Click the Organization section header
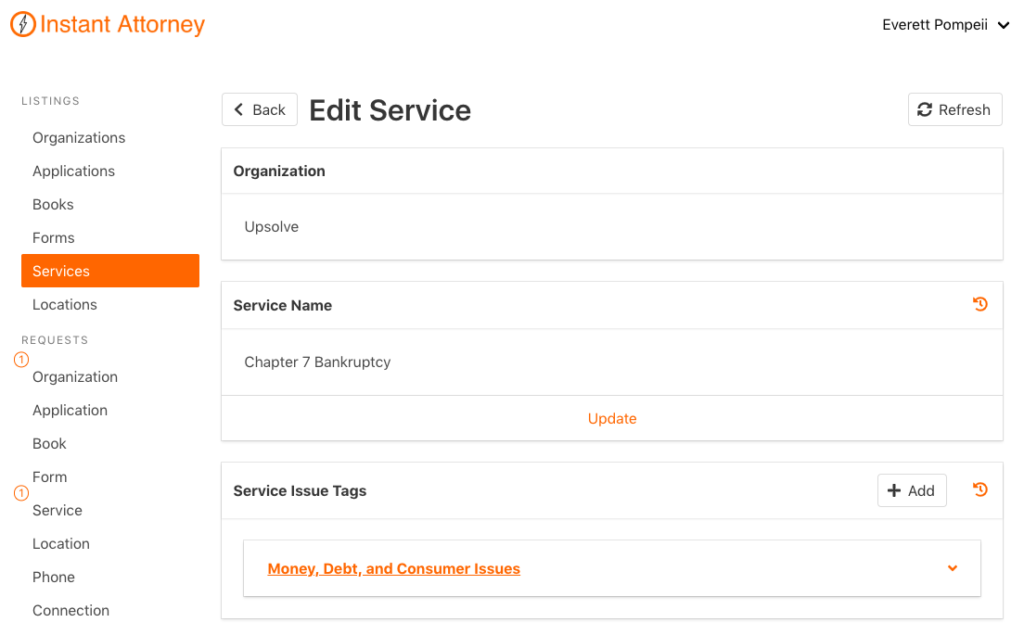1024x635 pixels. [279, 171]
